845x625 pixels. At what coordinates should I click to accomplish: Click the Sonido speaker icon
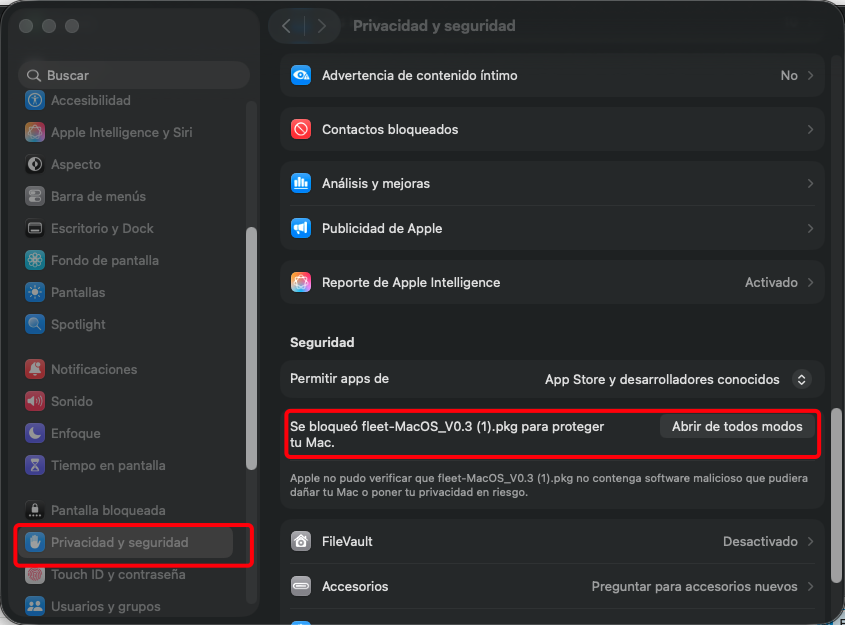point(35,401)
